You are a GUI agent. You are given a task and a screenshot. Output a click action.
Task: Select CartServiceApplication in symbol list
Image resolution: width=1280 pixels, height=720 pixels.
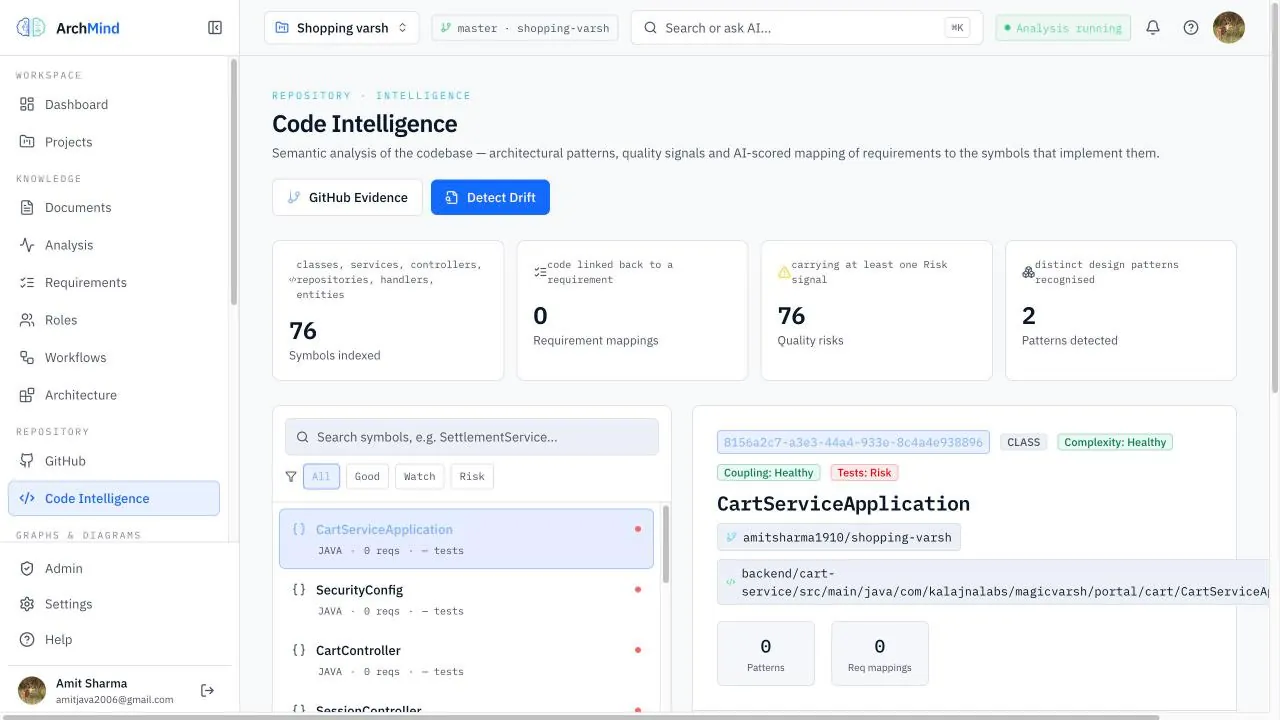466,539
